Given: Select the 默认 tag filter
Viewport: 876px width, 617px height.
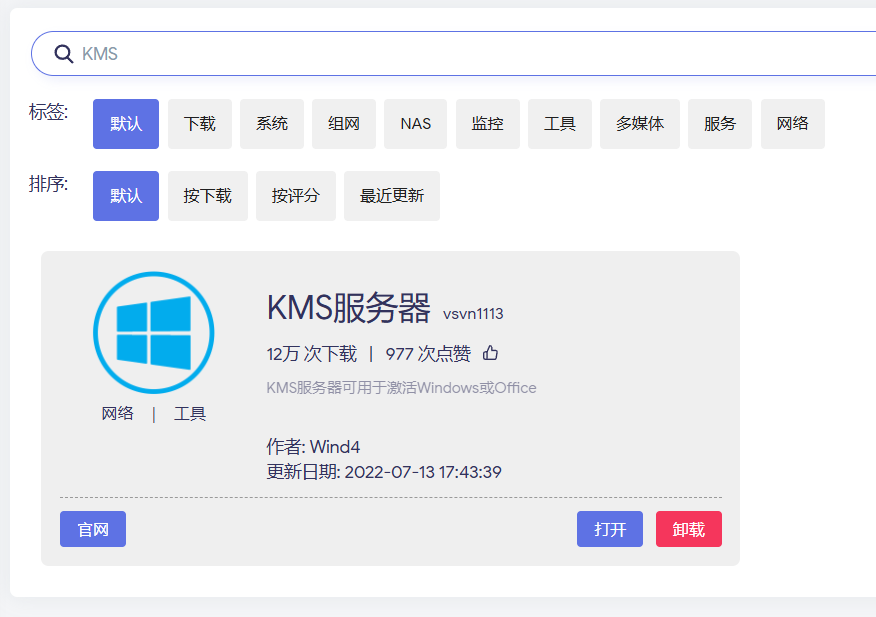Looking at the screenshot, I should point(126,124).
